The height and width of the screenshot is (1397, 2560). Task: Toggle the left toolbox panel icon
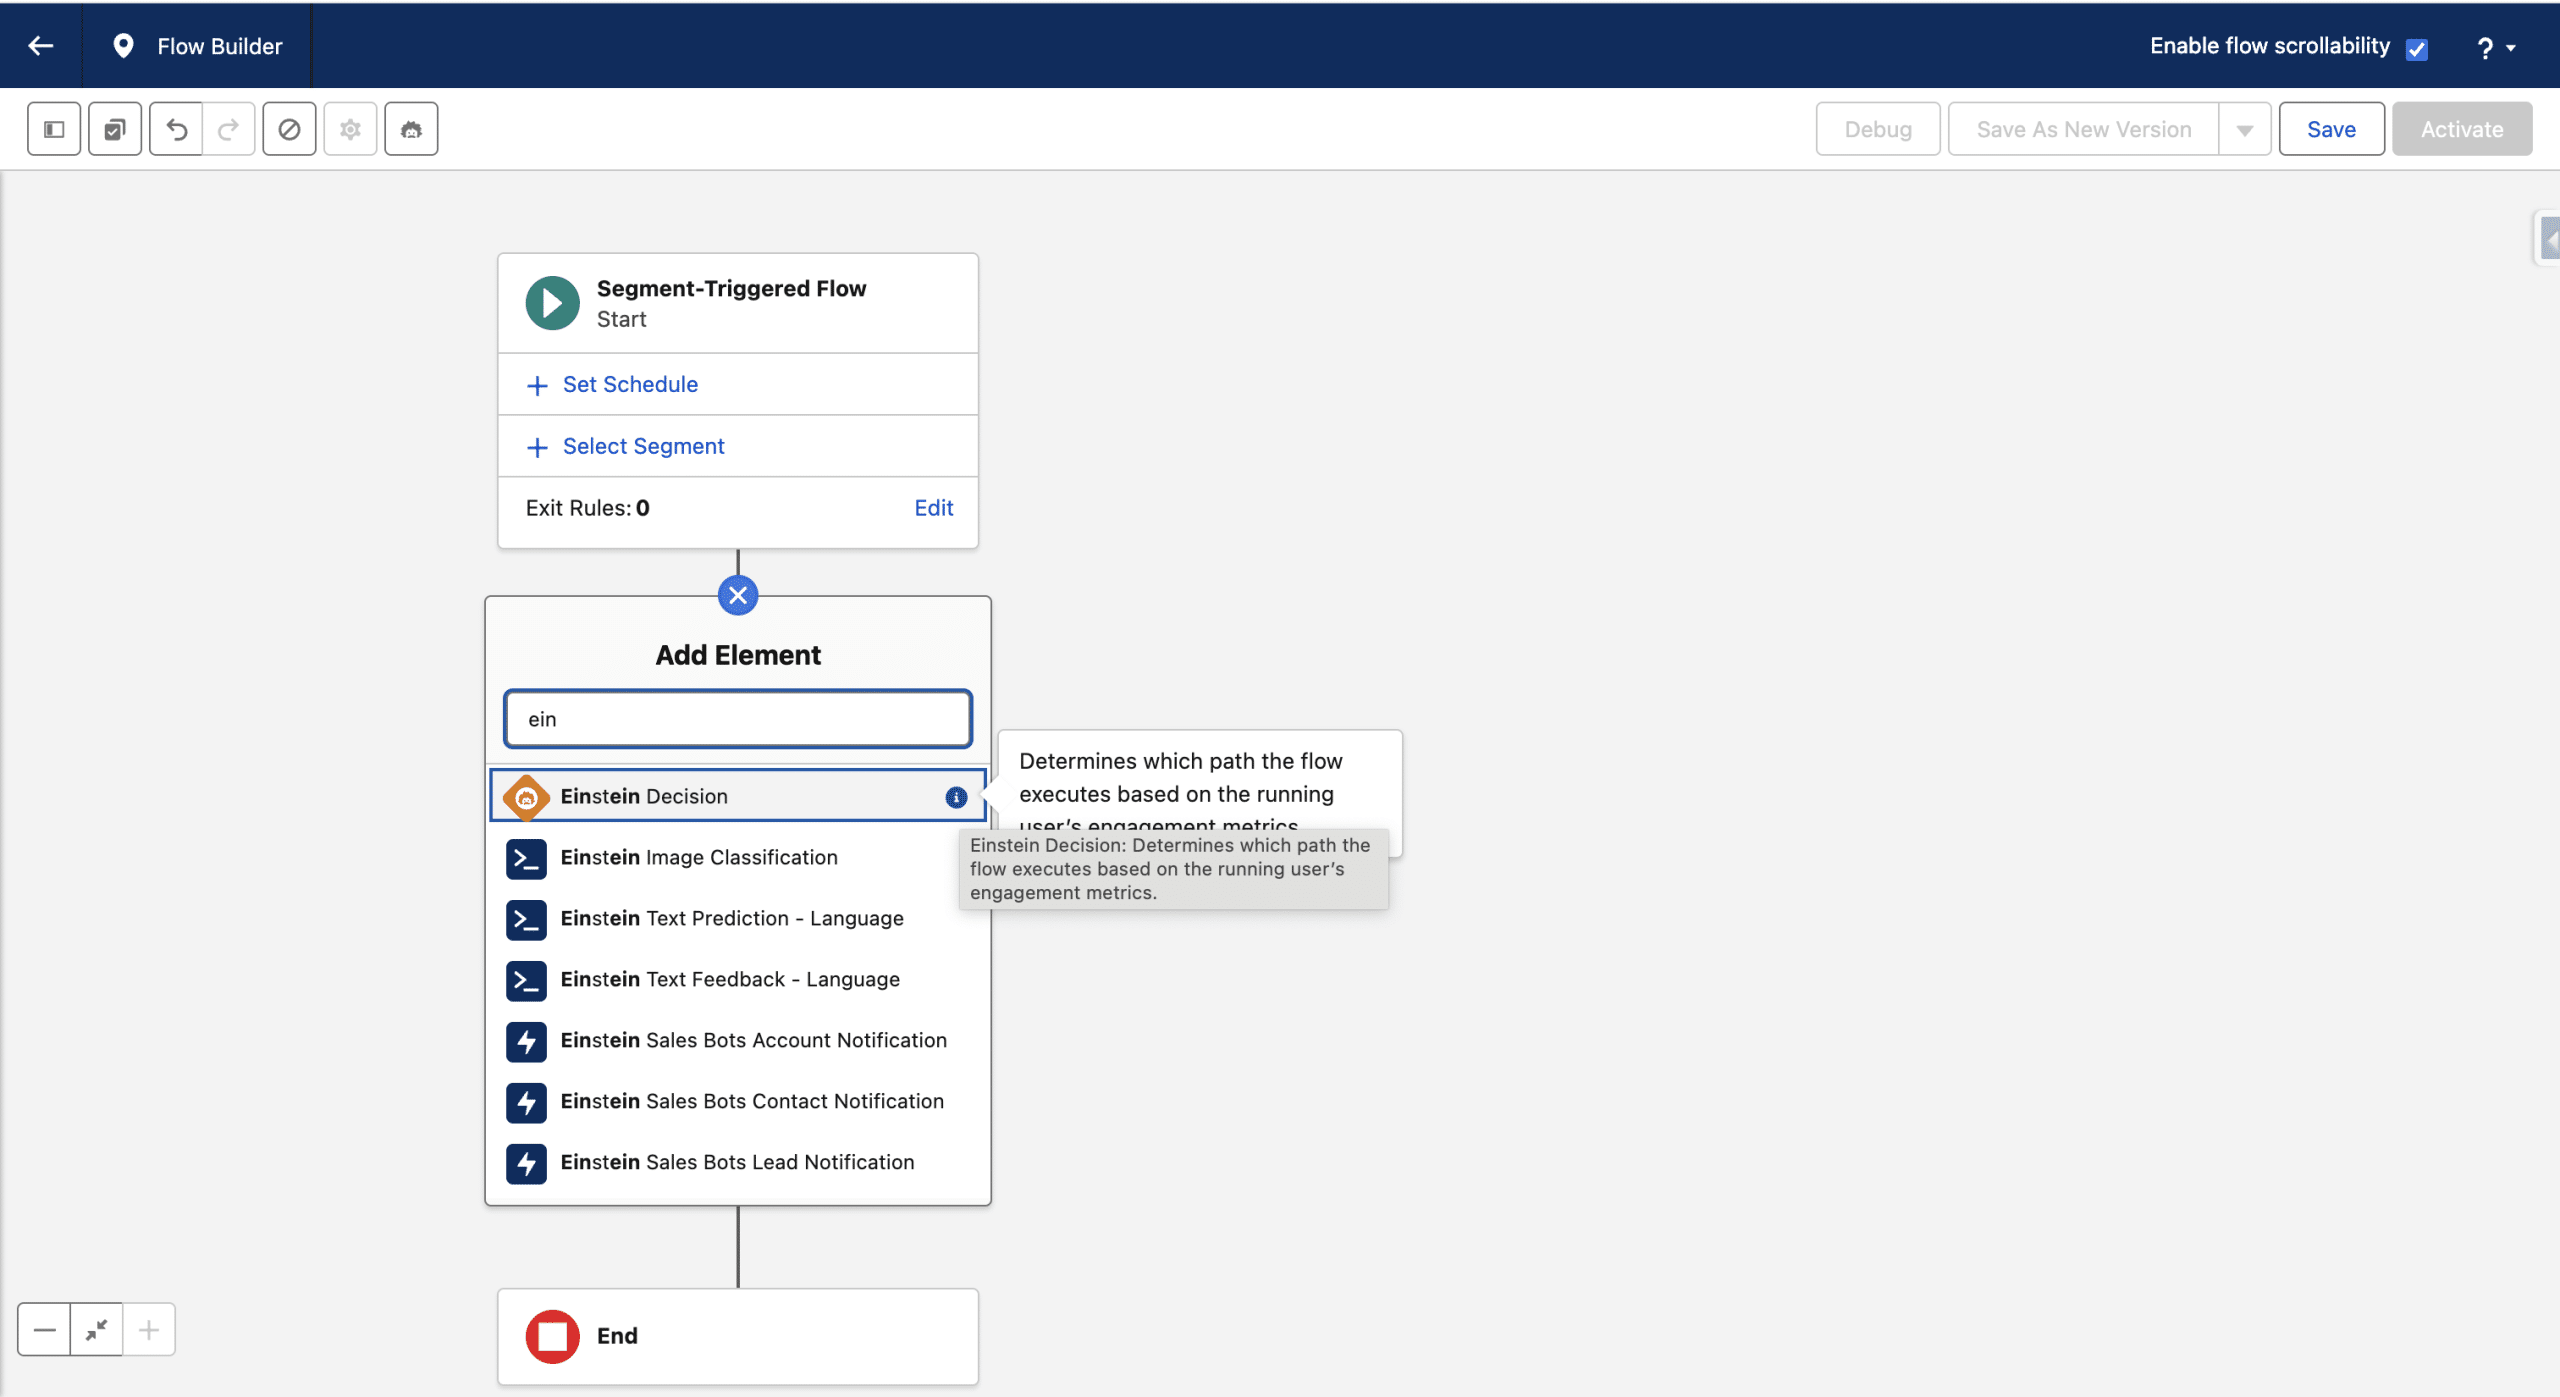click(x=54, y=129)
